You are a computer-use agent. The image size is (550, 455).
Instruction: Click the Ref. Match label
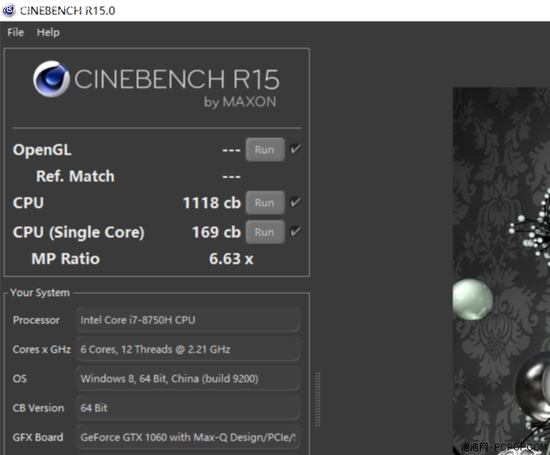75,176
